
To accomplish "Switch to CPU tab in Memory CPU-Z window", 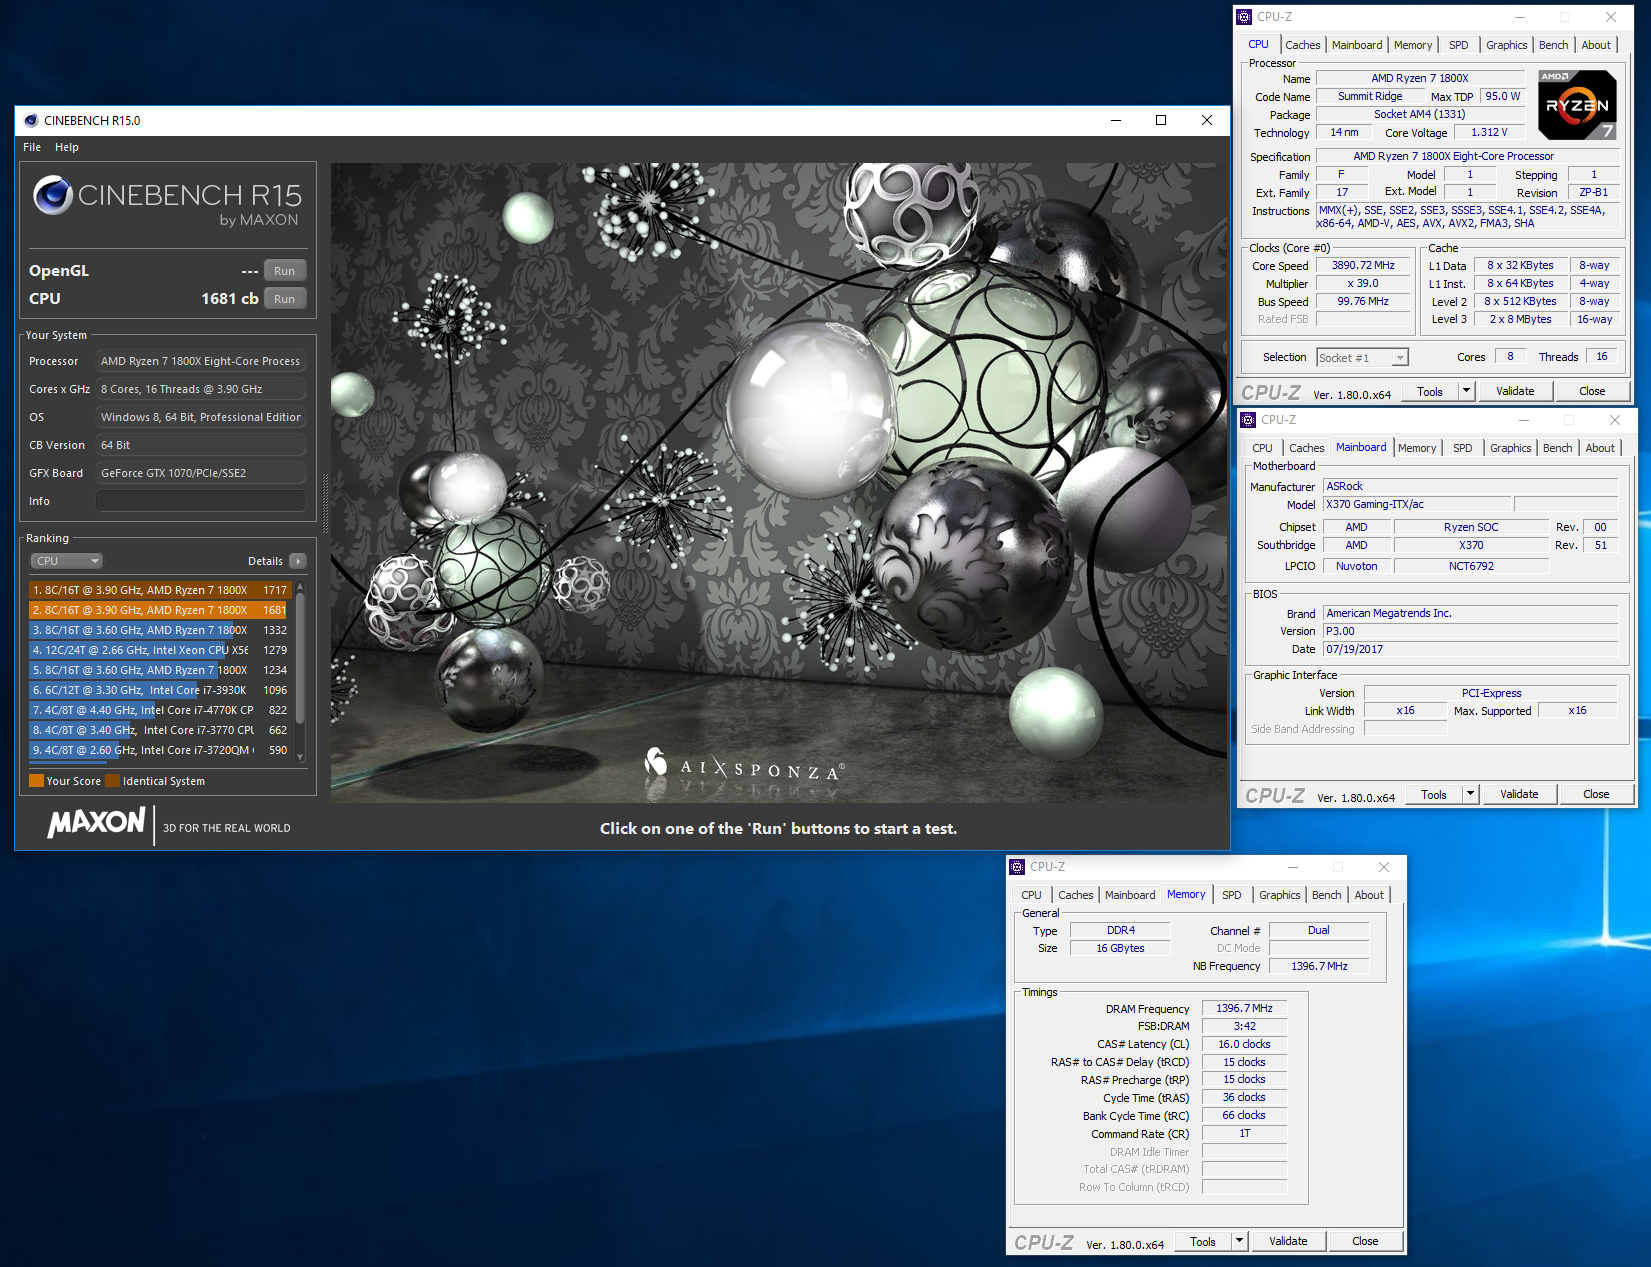I will click(1031, 895).
